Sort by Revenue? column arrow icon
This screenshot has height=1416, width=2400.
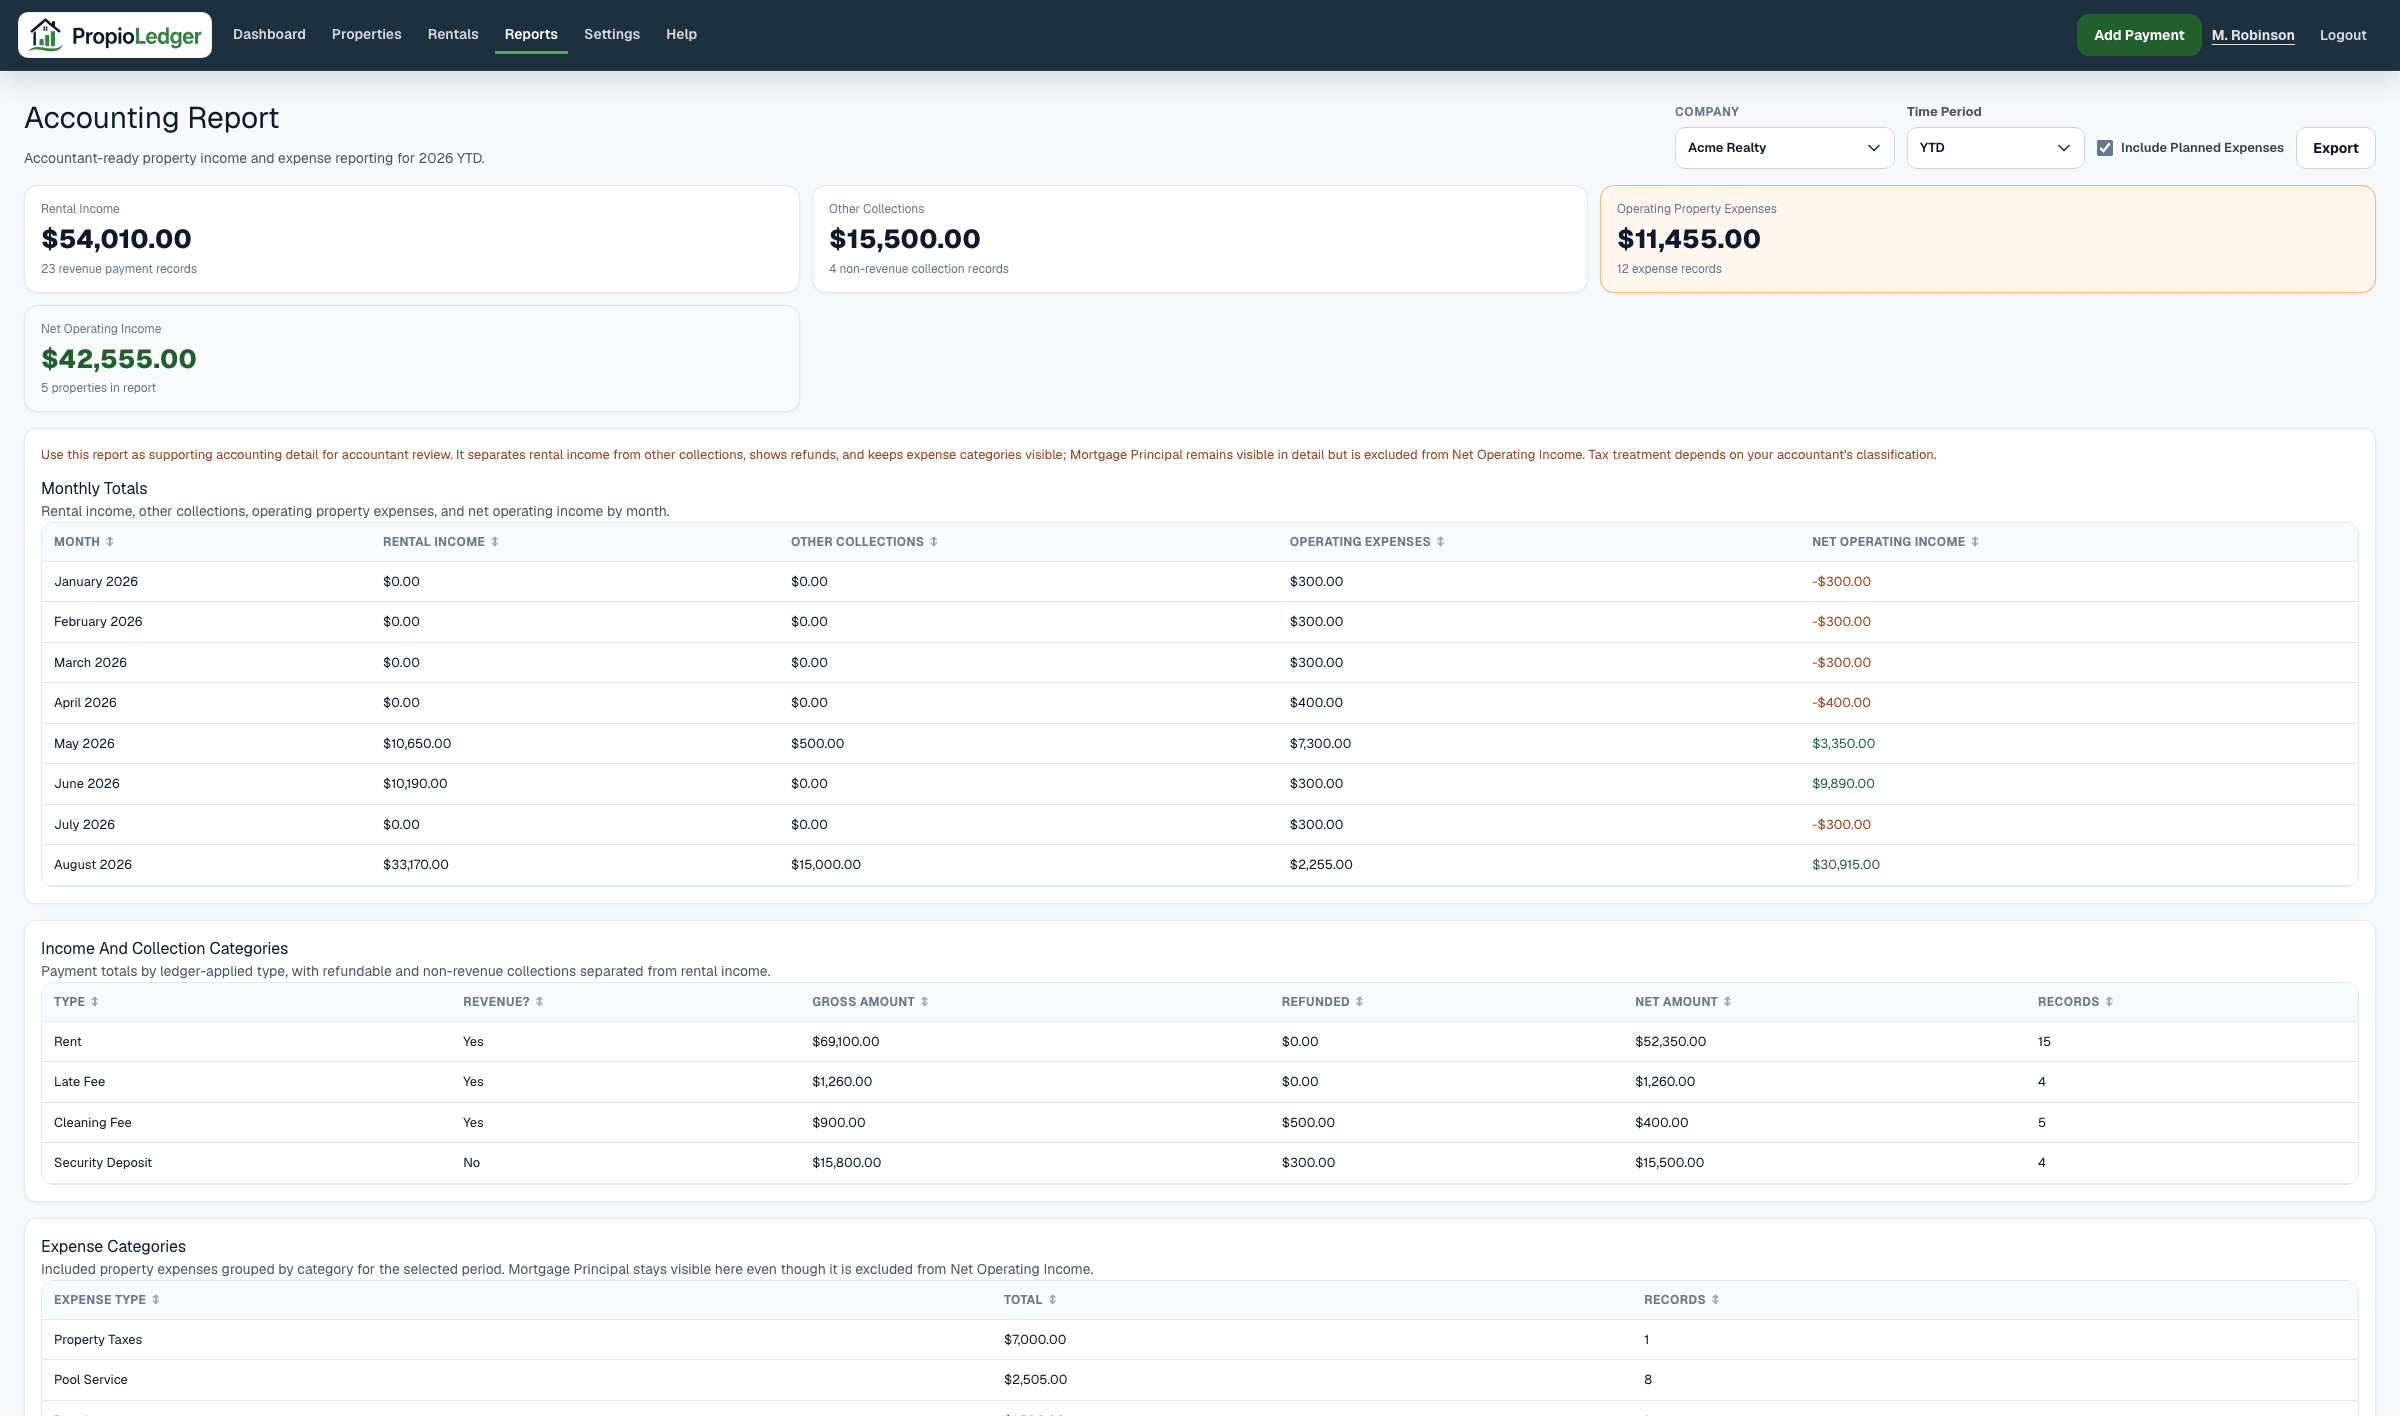pyautogui.click(x=539, y=1002)
